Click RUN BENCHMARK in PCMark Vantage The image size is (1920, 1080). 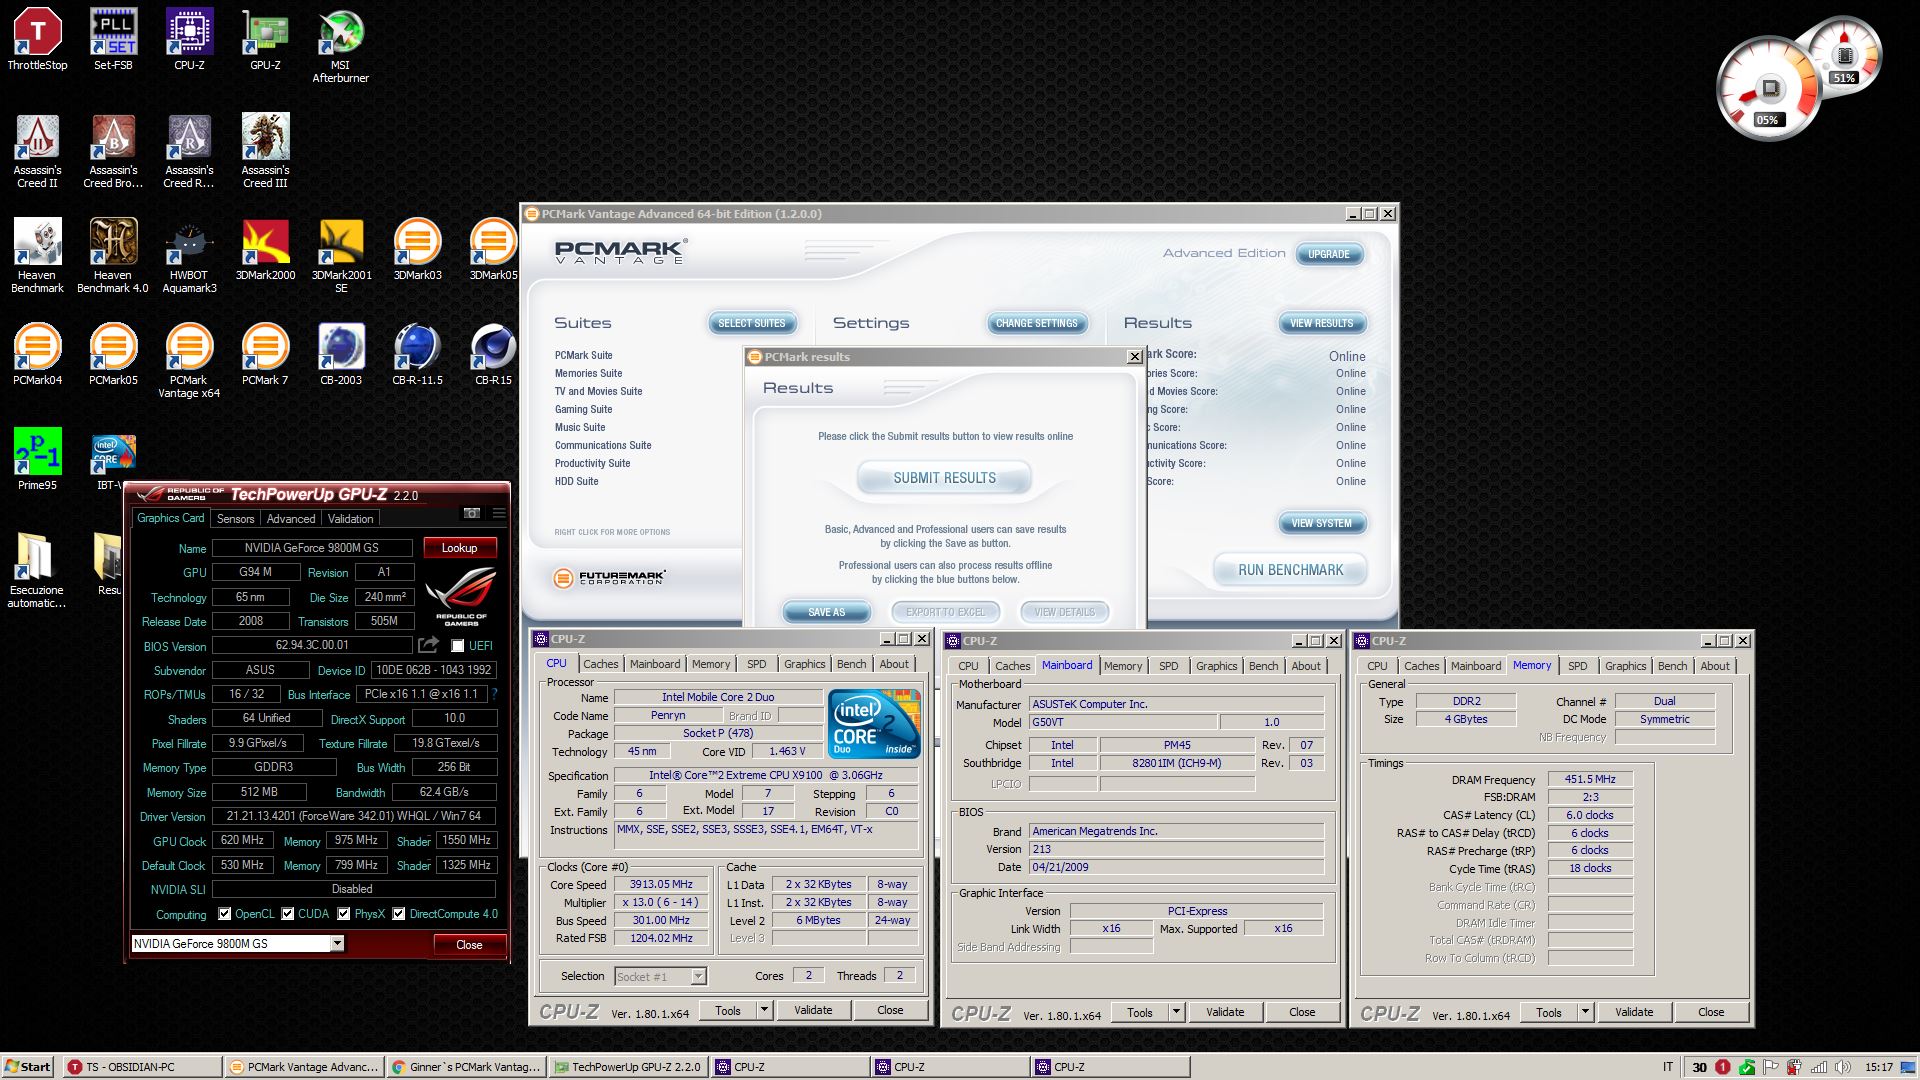tap(1290, 570)
